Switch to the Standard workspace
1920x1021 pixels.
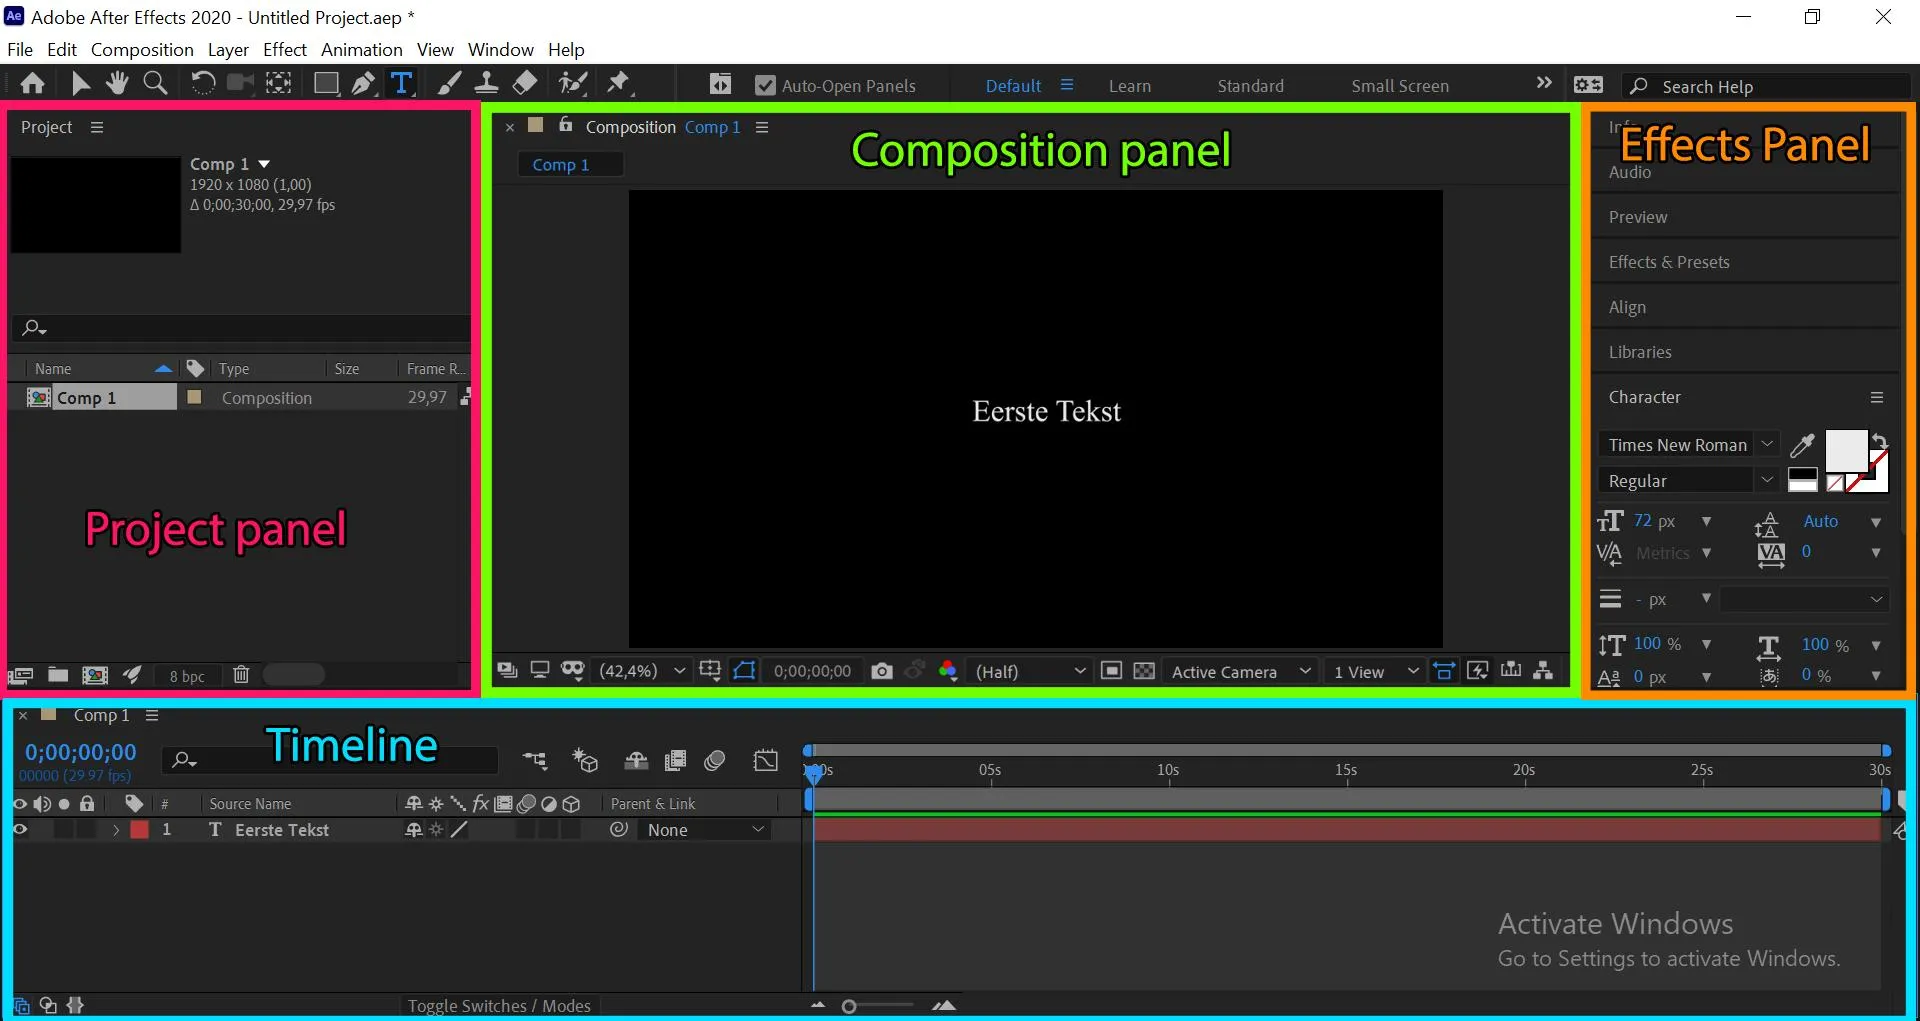coord(1251,86)
